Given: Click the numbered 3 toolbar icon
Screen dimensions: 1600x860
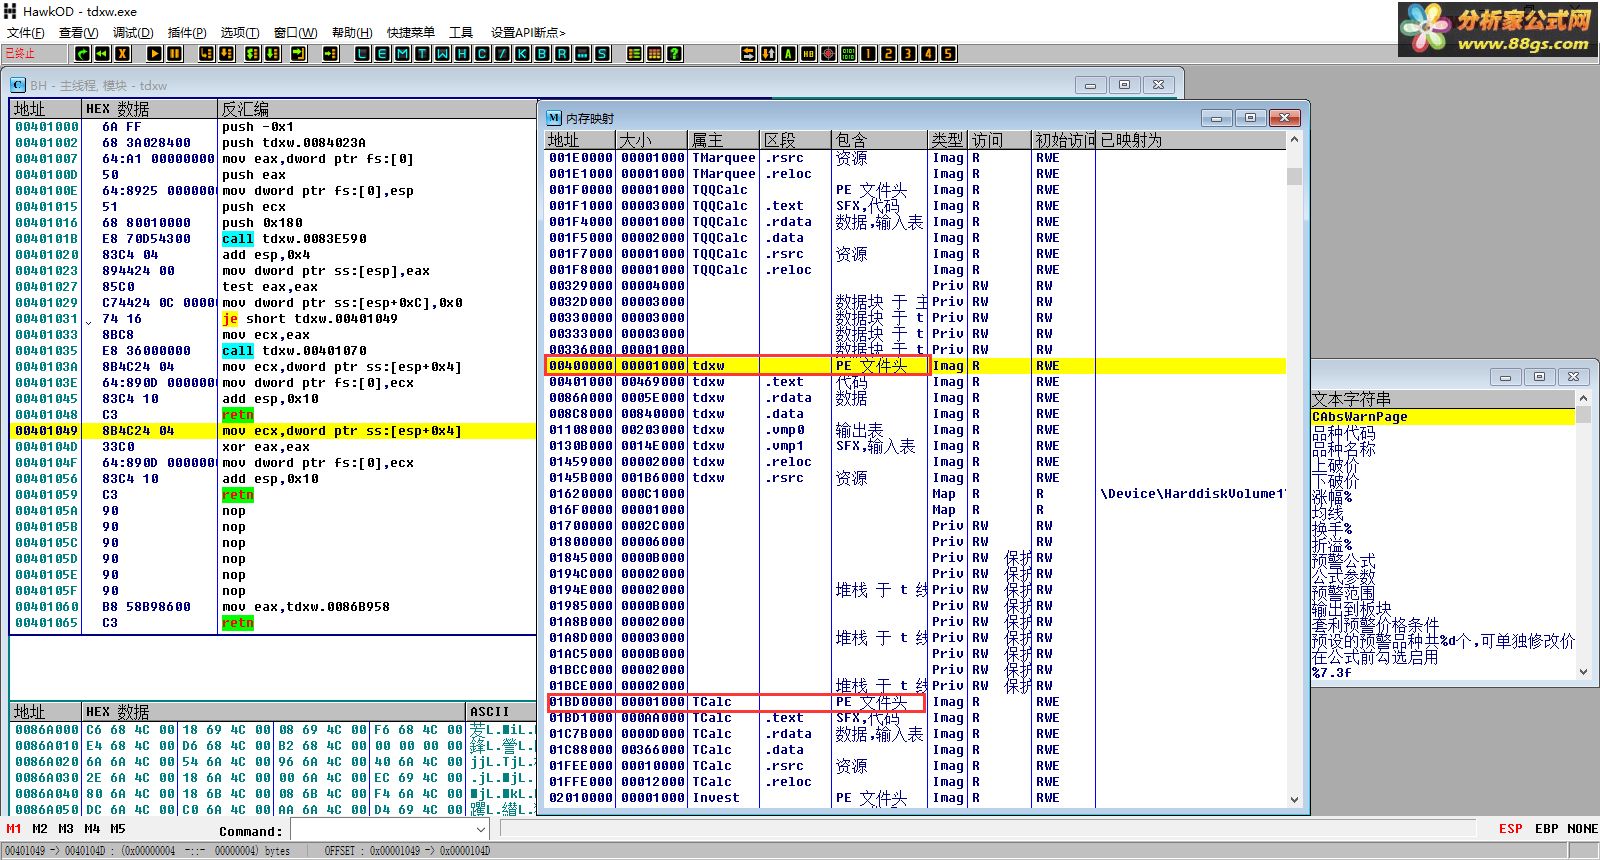Looking at the screenshot, I should point(908,54).
